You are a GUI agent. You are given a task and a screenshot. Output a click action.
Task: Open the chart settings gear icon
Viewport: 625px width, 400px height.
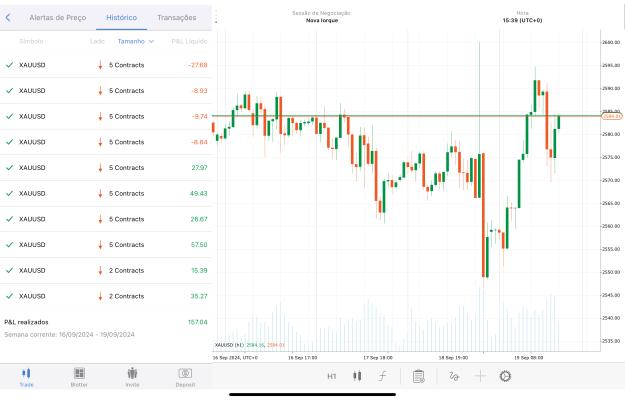[505, 376]
